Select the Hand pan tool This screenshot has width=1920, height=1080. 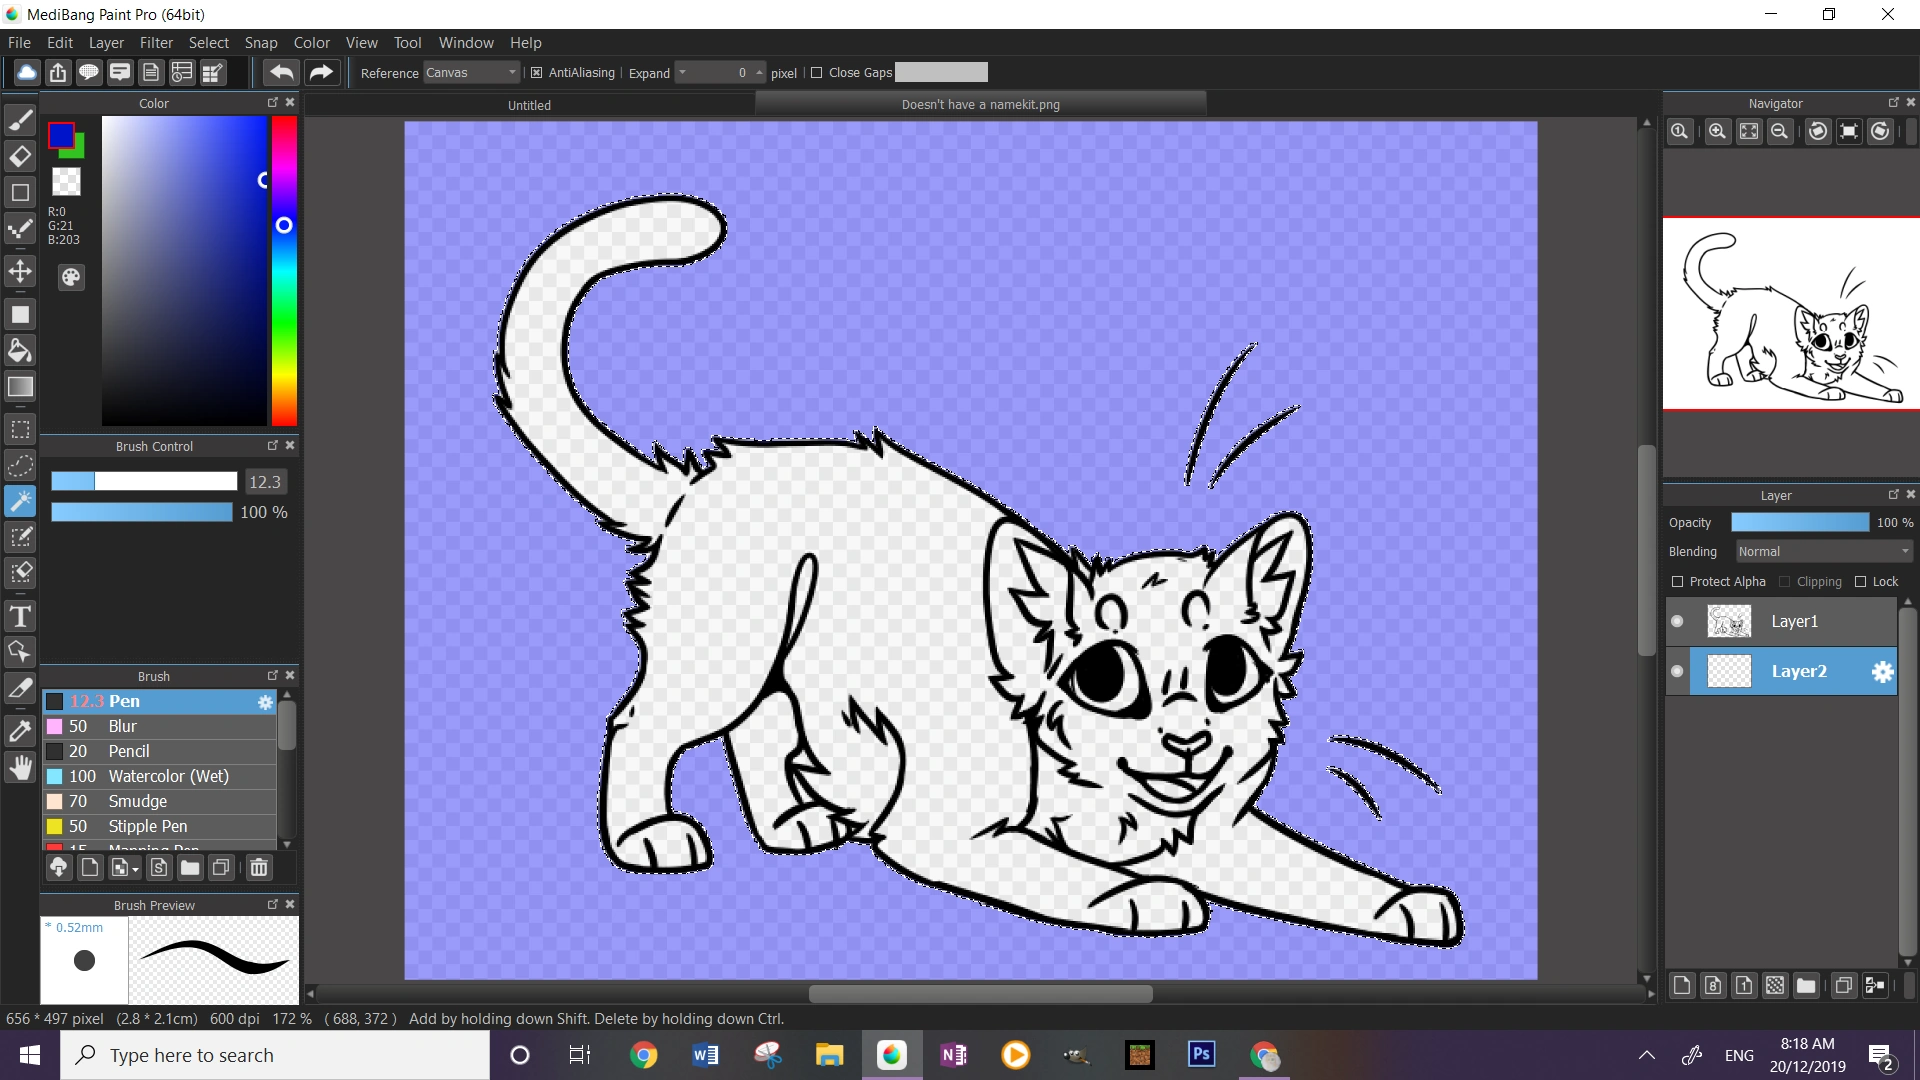point(20,767)
